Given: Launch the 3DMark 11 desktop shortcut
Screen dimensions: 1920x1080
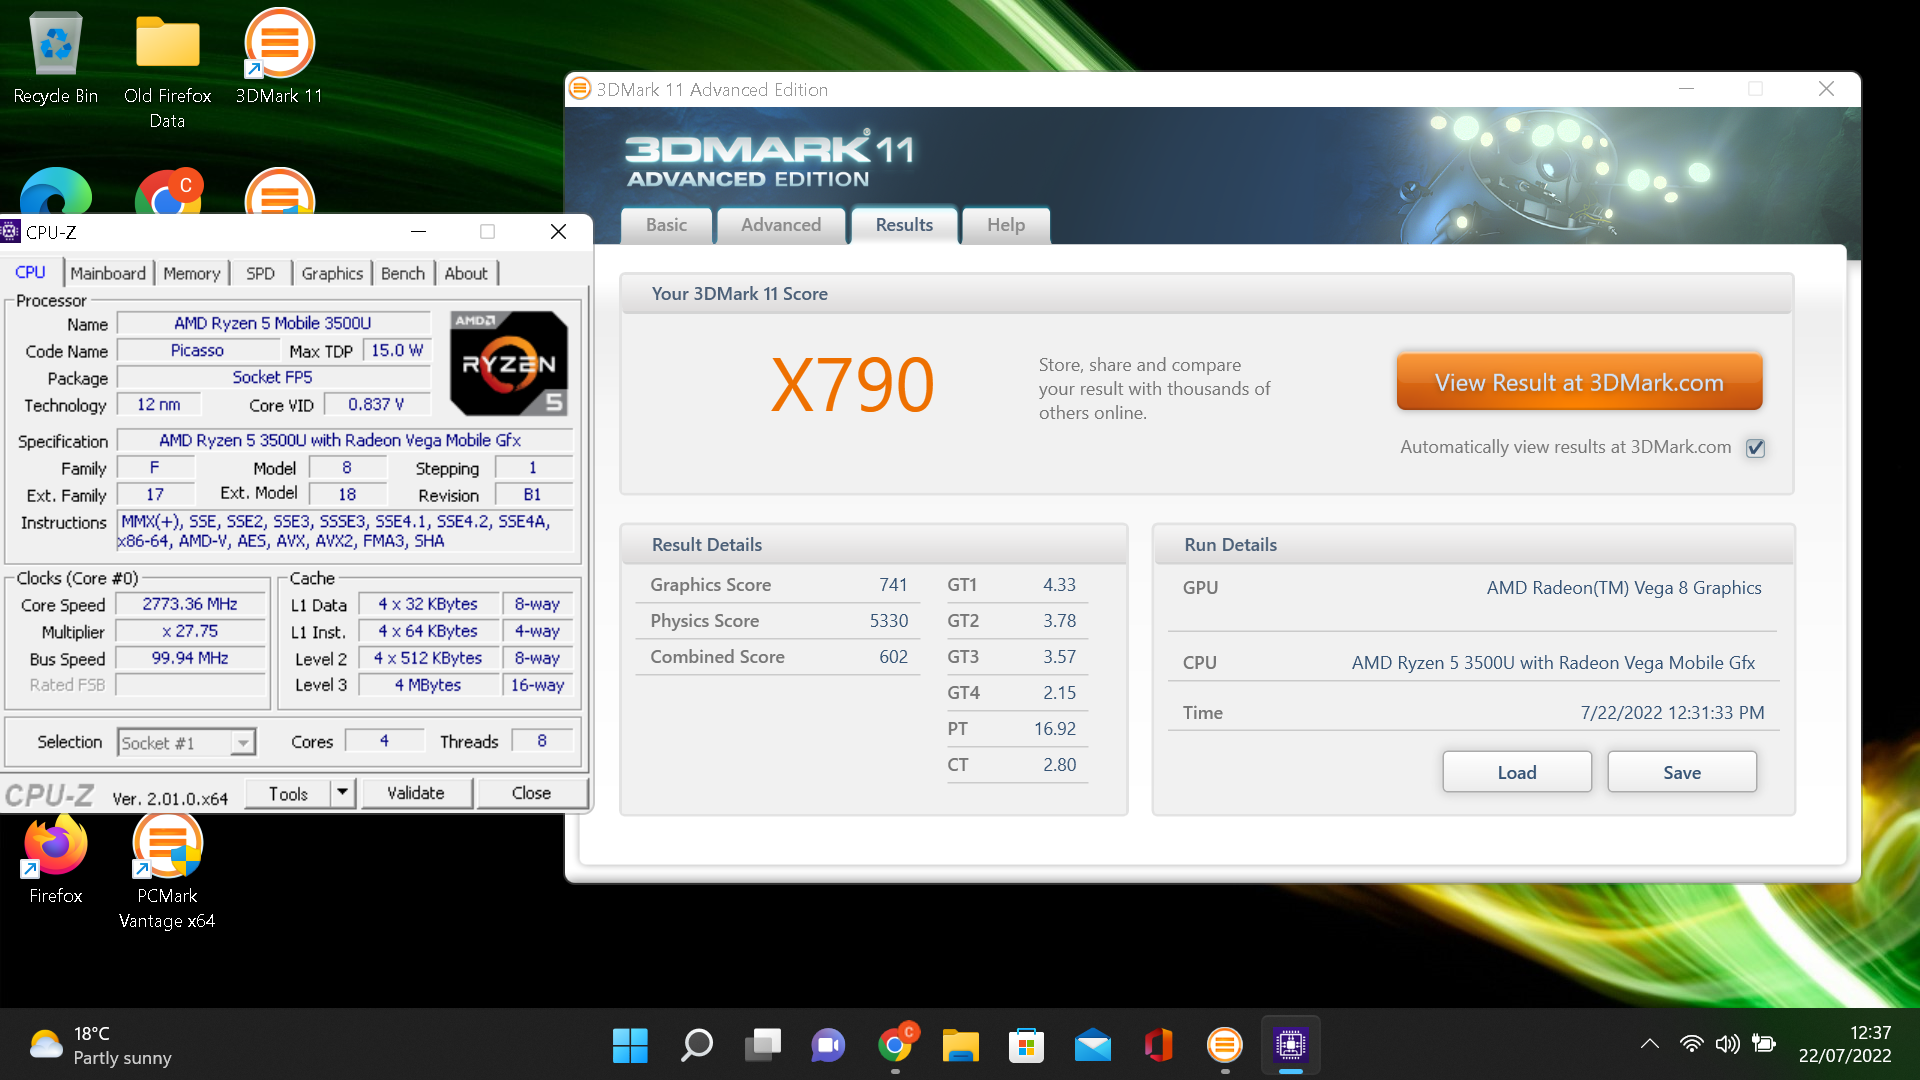Looking at the screenshot, I should point(279,58).
